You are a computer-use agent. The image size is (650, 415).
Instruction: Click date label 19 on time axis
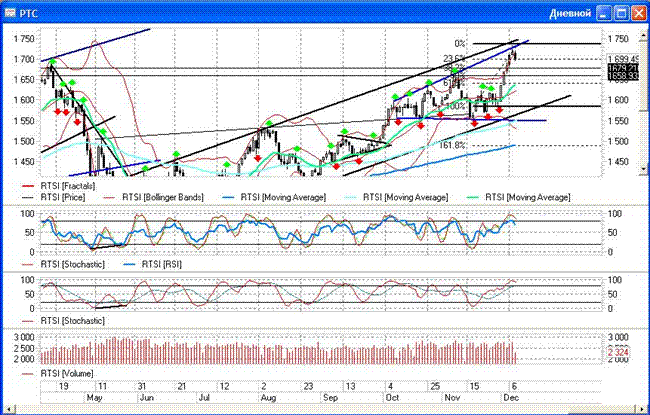point(63,386)
